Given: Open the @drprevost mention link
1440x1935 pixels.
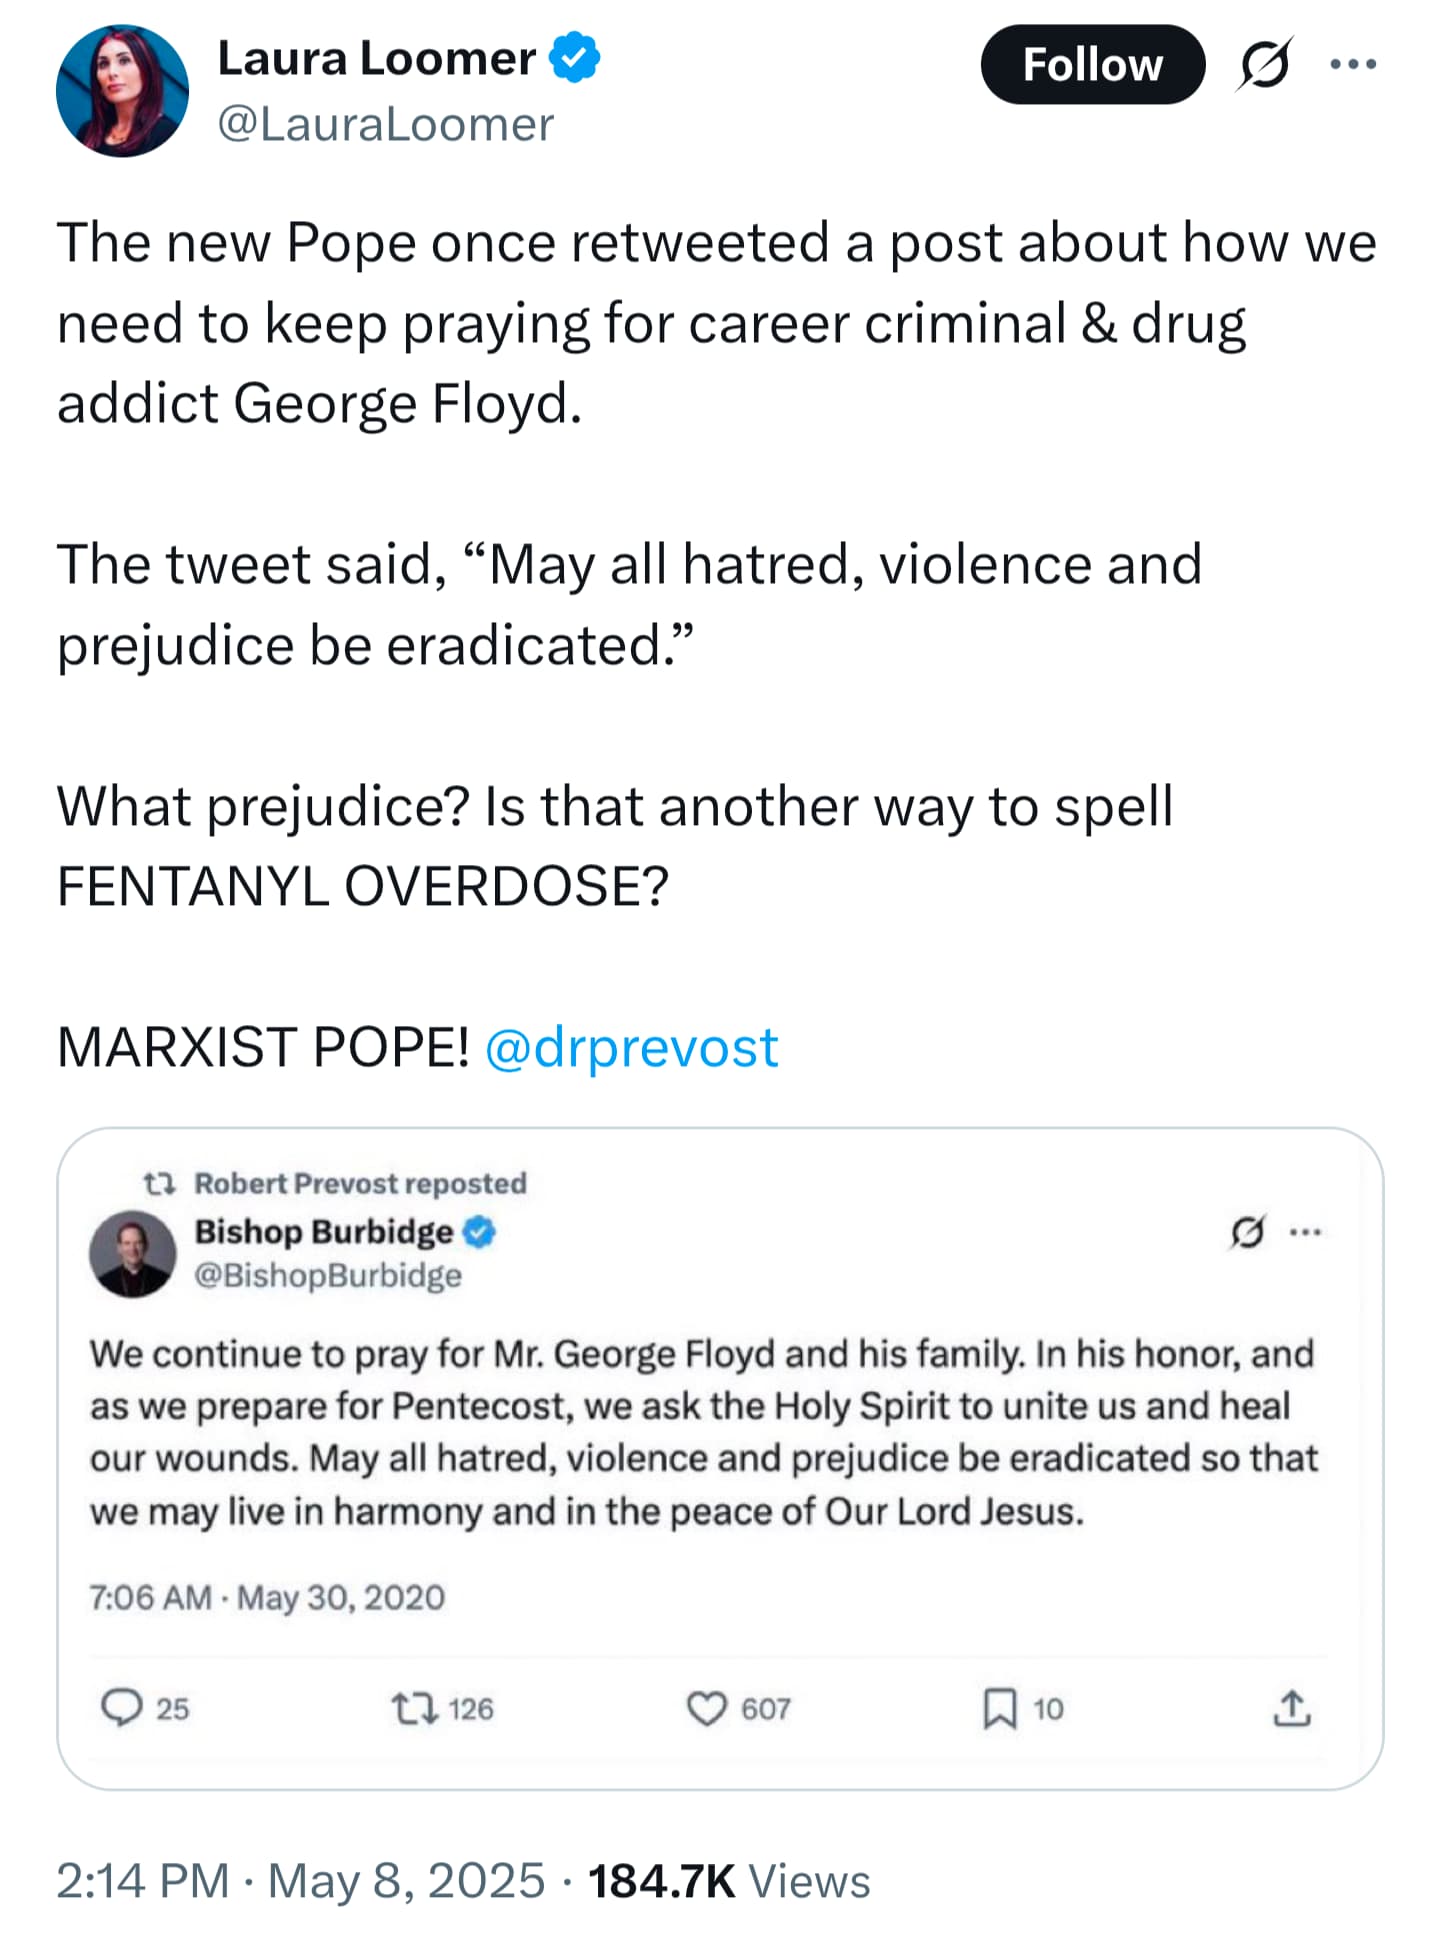Looking at the screenshot, I should click(x=631, y=1047).
